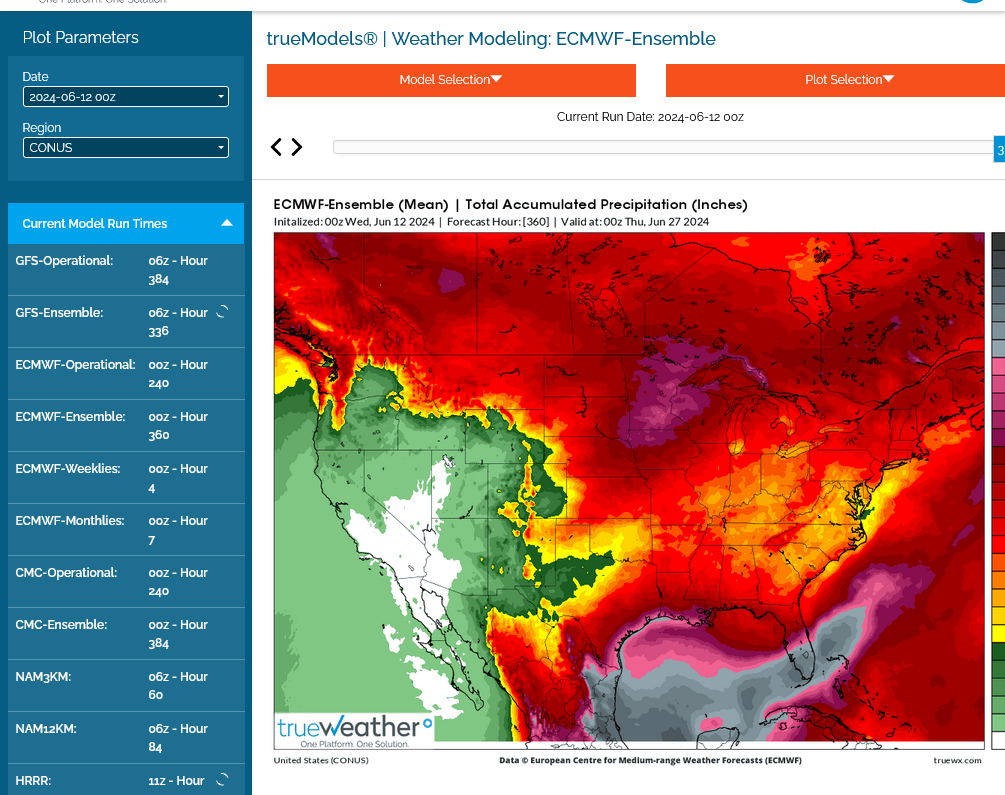Click the Current Run Date text

point(650,117)
